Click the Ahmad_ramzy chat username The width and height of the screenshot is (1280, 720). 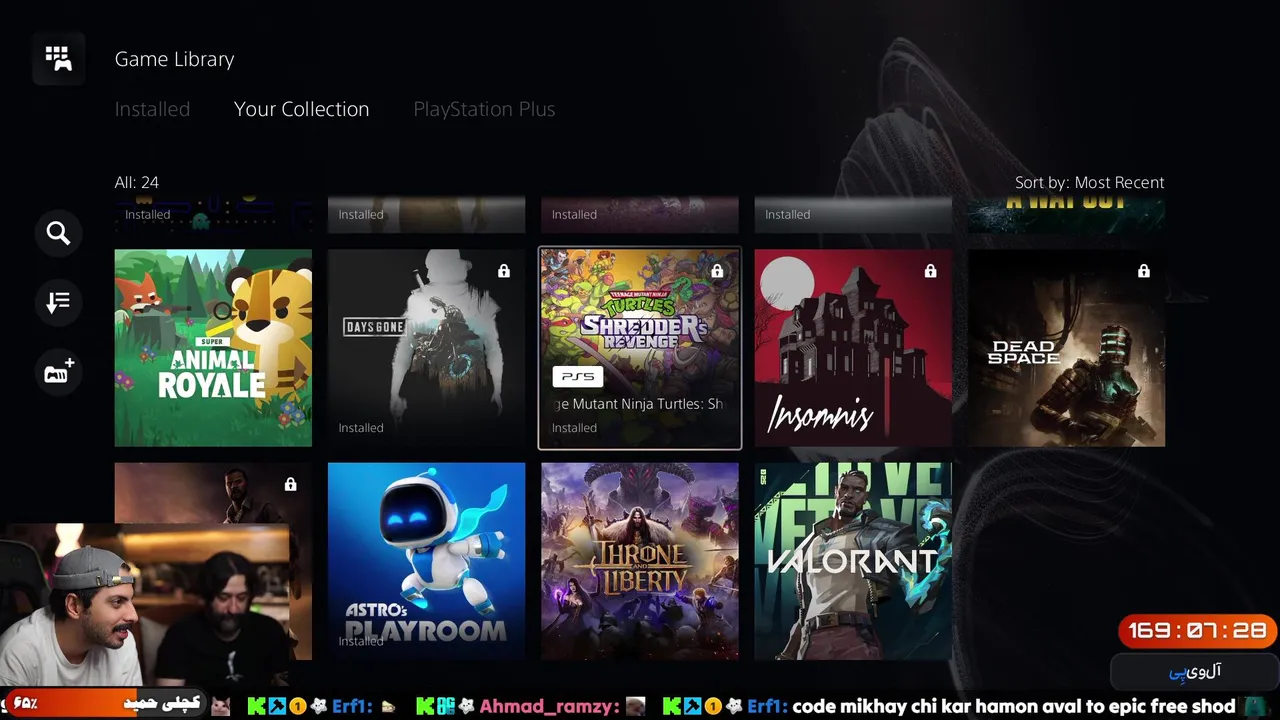tap(547, 706)
